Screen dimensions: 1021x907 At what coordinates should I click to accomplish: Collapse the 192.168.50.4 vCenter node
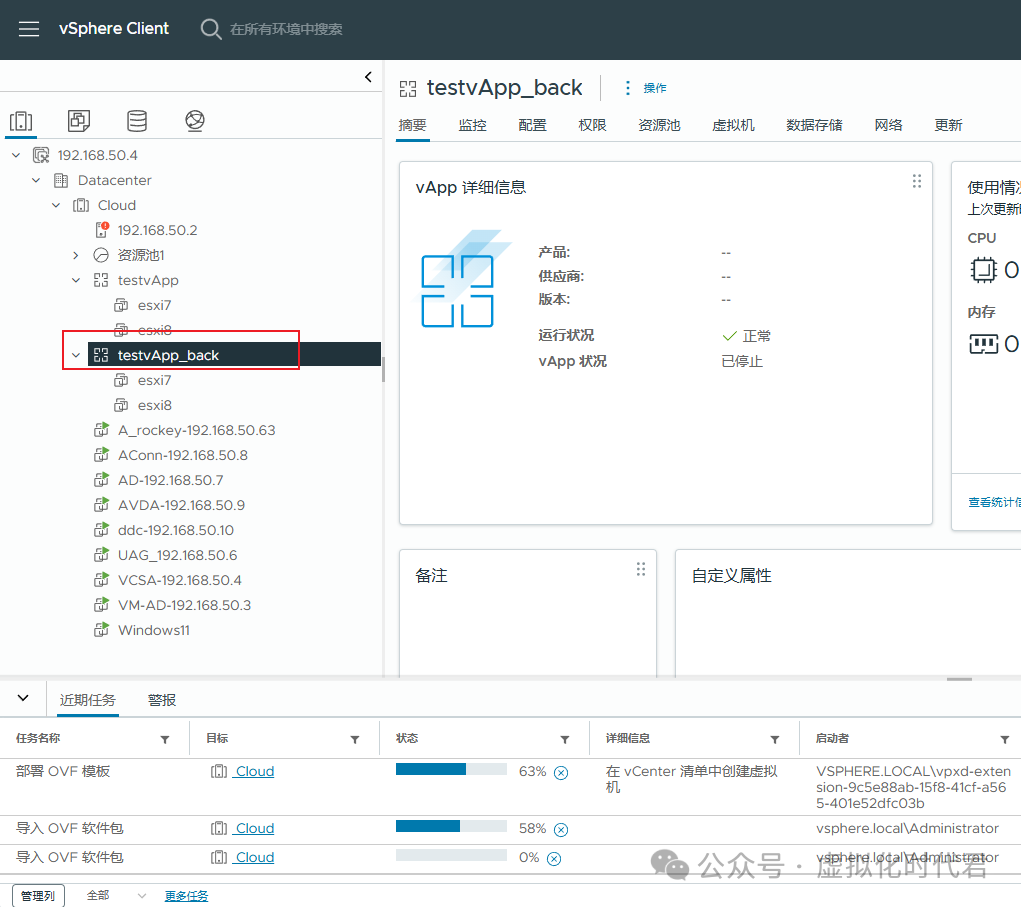pyautogui.click(x=16, y=155)
